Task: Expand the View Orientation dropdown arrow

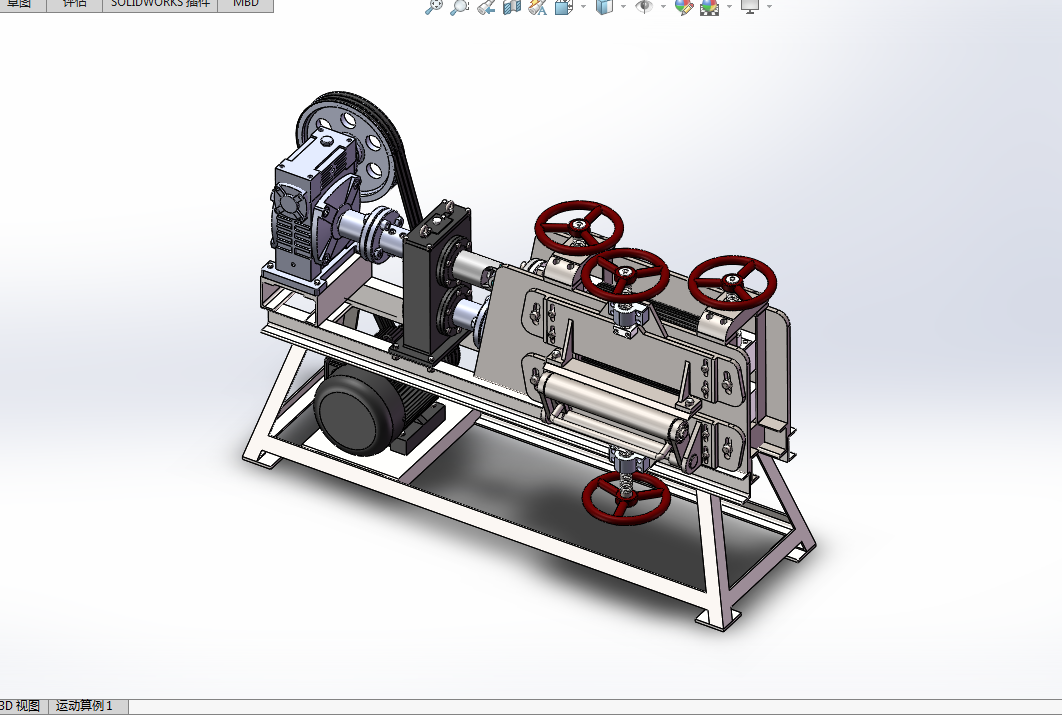Action: coord(583,7)
